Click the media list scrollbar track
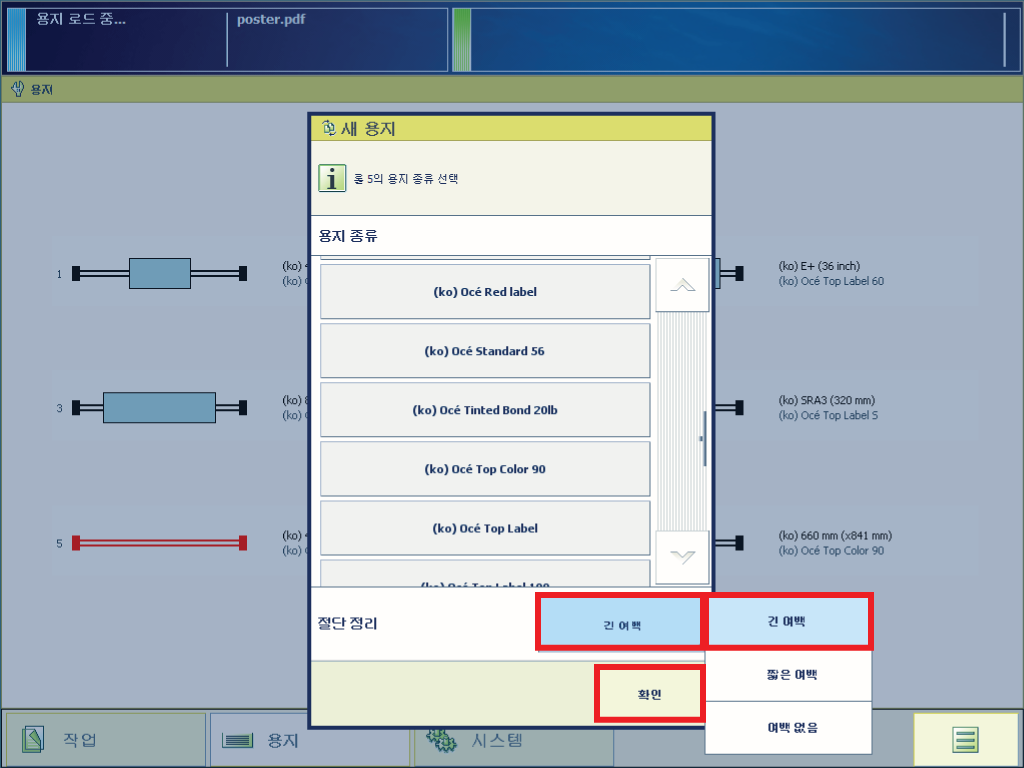 click(682, 421)
